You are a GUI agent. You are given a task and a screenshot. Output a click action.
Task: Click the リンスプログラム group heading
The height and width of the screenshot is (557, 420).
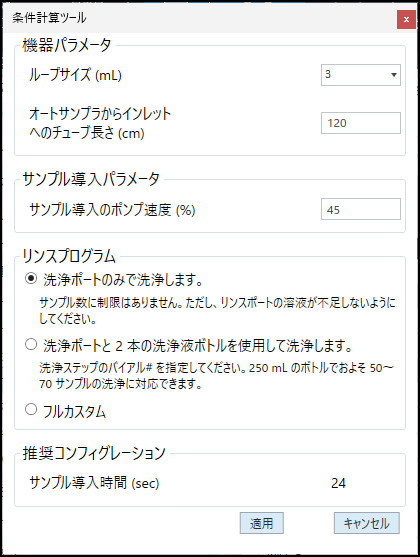point(69,256)
